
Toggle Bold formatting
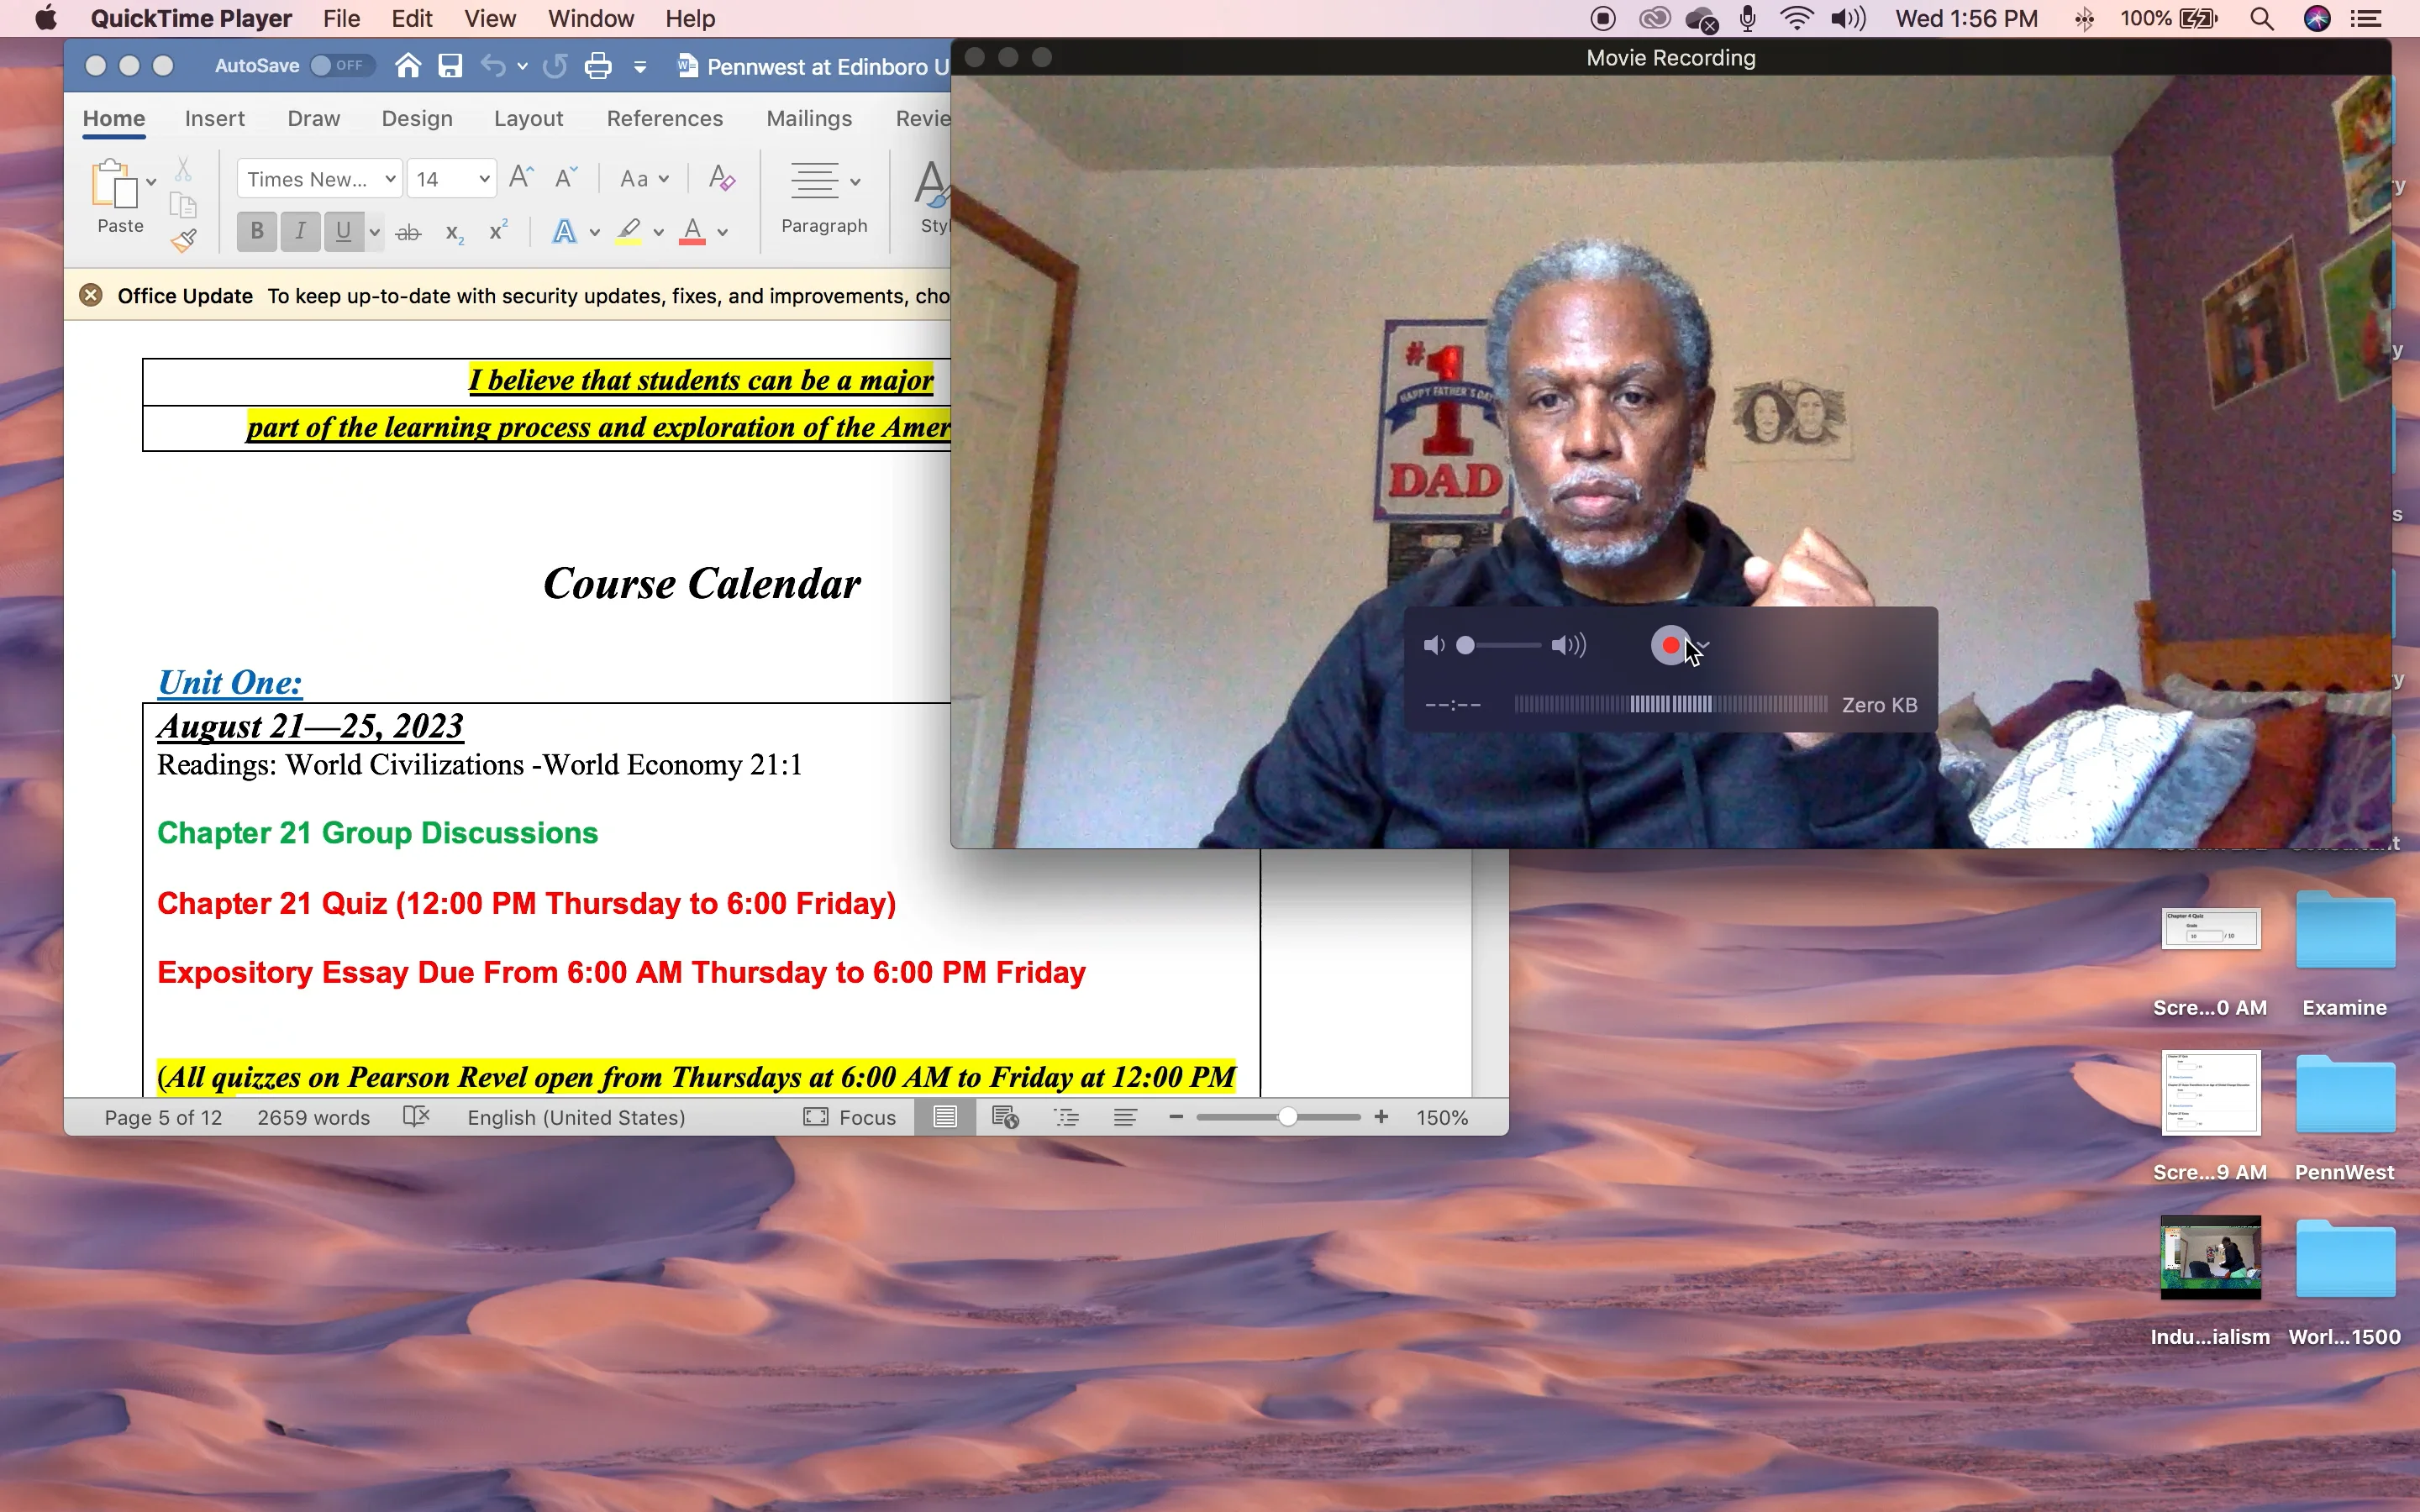click(x=257, y=232)
